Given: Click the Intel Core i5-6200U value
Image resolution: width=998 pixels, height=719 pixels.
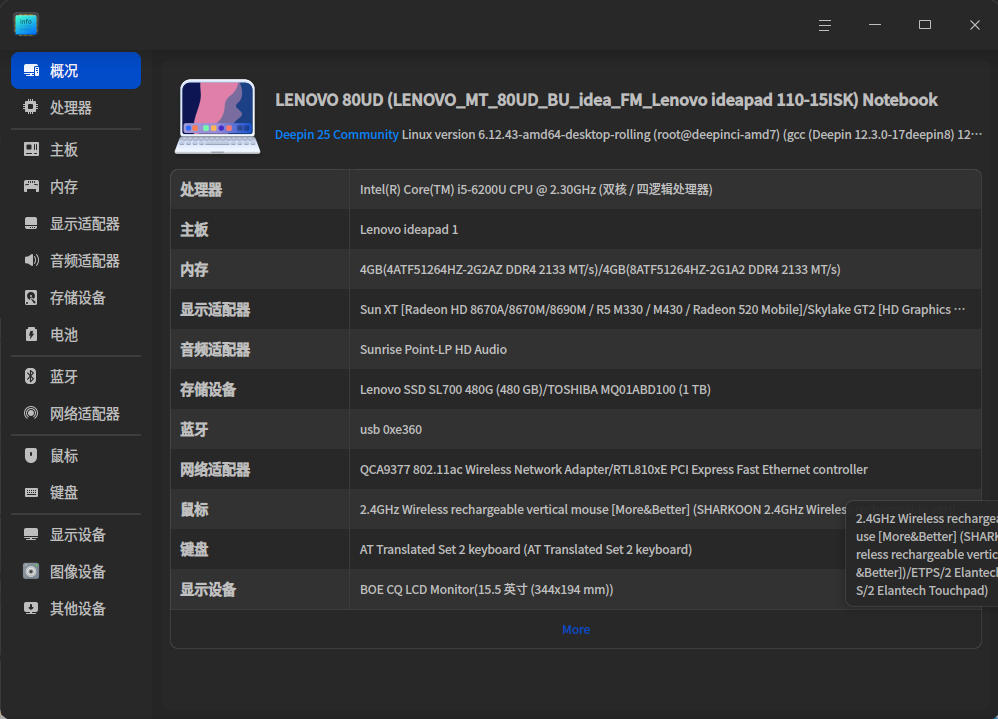Looking at the screenshot, I should point(536,190).
